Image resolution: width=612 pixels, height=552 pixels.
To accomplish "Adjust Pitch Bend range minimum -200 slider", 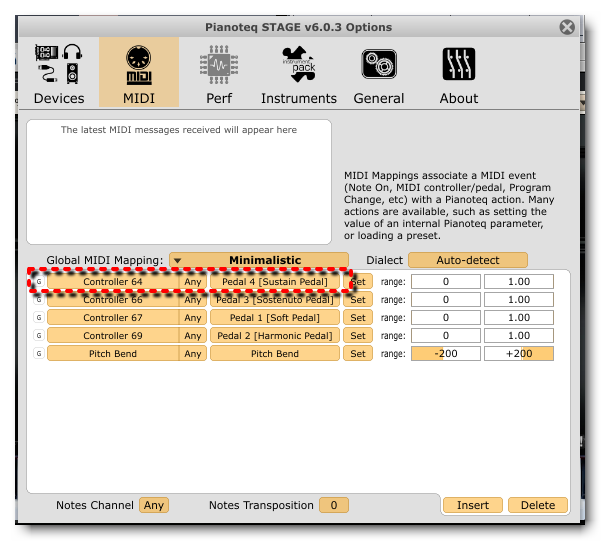I will (x=446, y=353).
